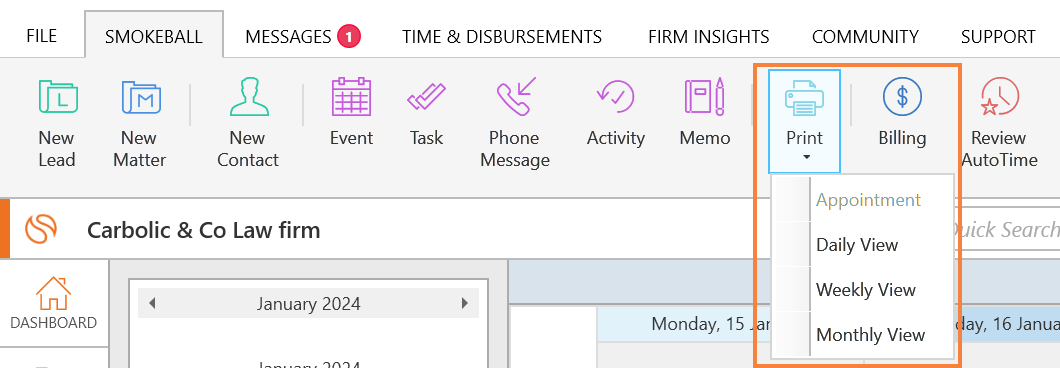Collapse the Print dropdown arrow
This screenshot has height=368, width=1060.
tap(804, 158)
